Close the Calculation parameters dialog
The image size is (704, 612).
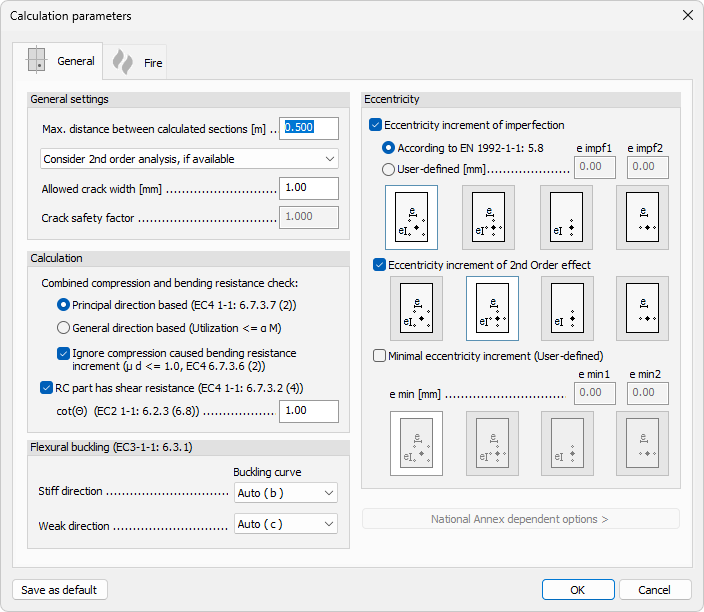click(687, 16)
